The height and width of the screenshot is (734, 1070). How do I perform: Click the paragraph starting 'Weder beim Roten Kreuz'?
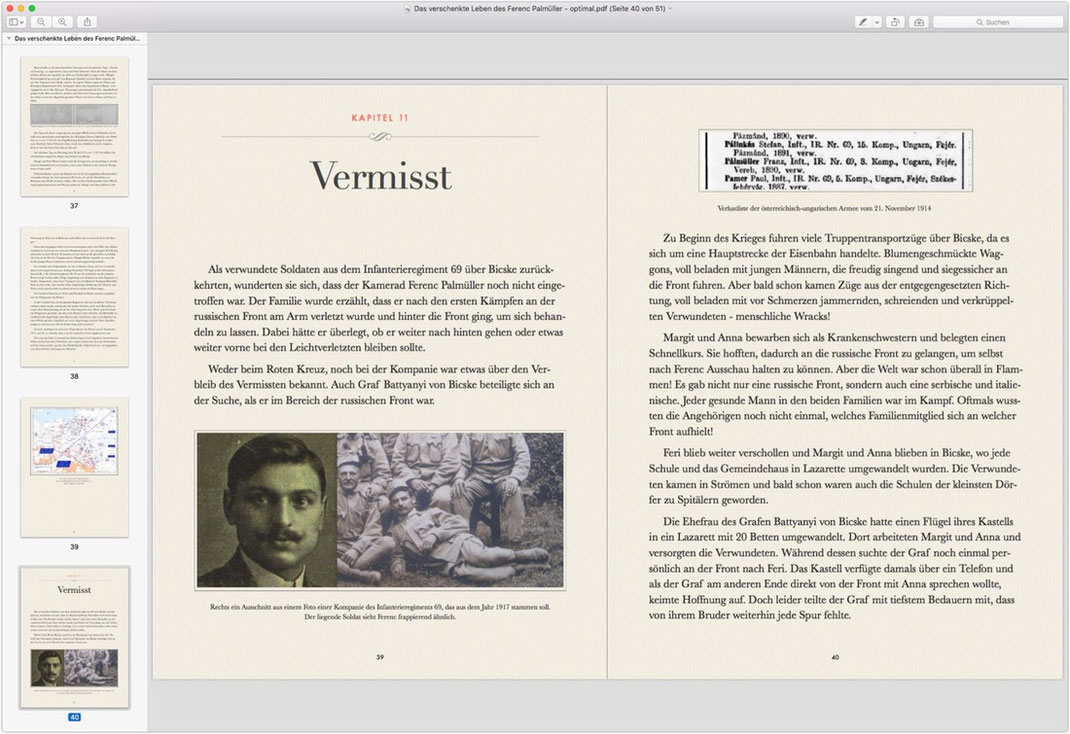tap(374, 385)
